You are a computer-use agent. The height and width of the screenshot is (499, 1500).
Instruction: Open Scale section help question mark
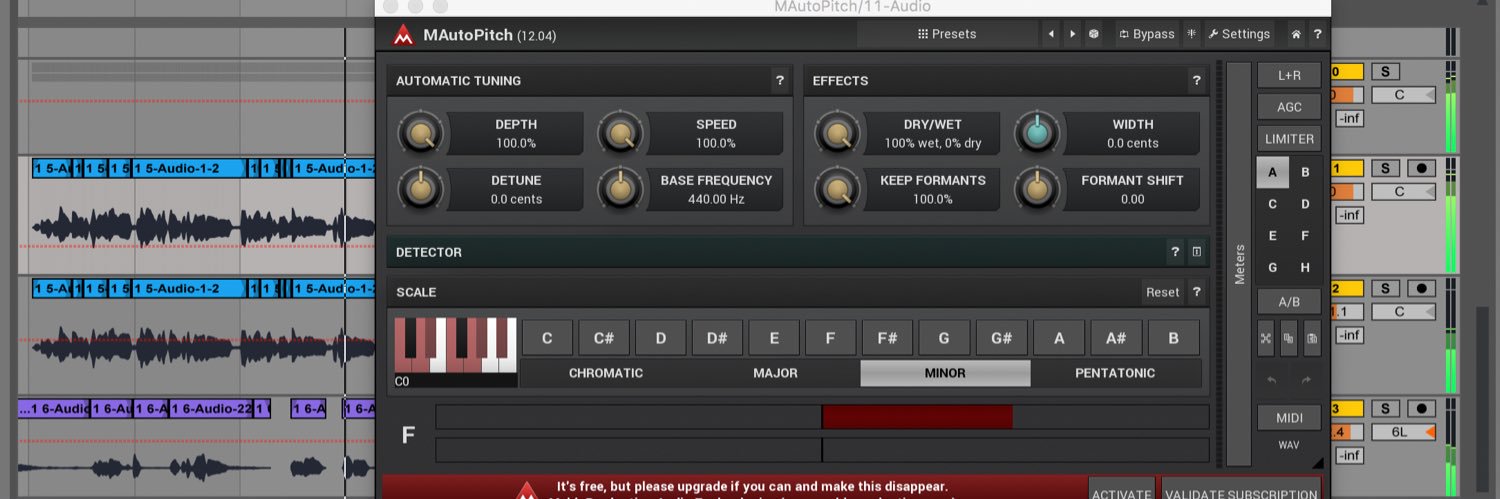pos(1196,292)
